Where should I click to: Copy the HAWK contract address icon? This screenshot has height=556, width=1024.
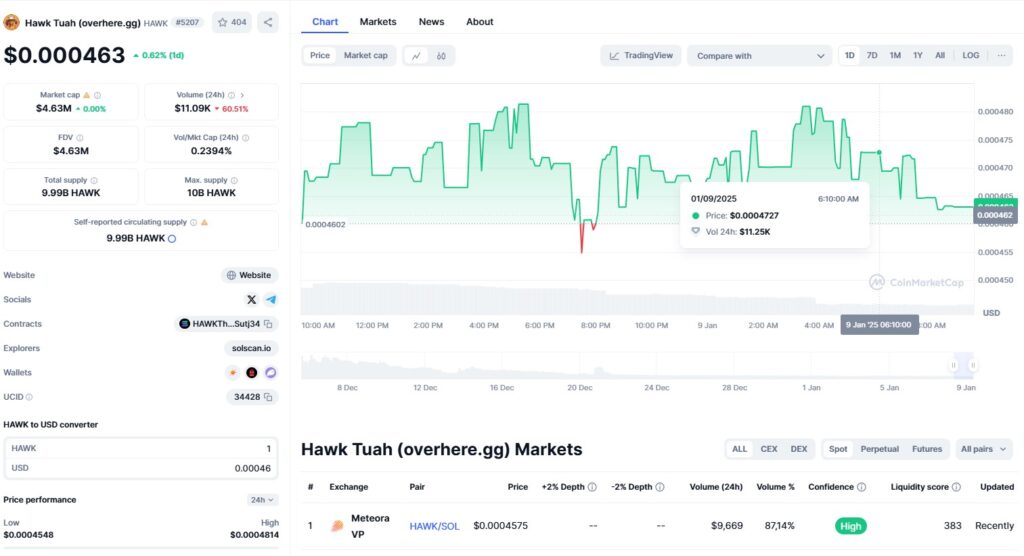[269, 324]
